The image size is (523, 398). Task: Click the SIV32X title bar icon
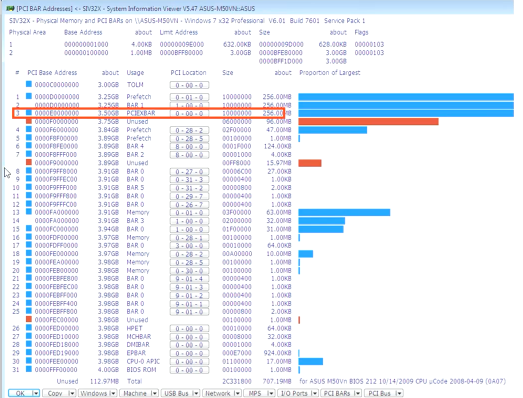10,8
